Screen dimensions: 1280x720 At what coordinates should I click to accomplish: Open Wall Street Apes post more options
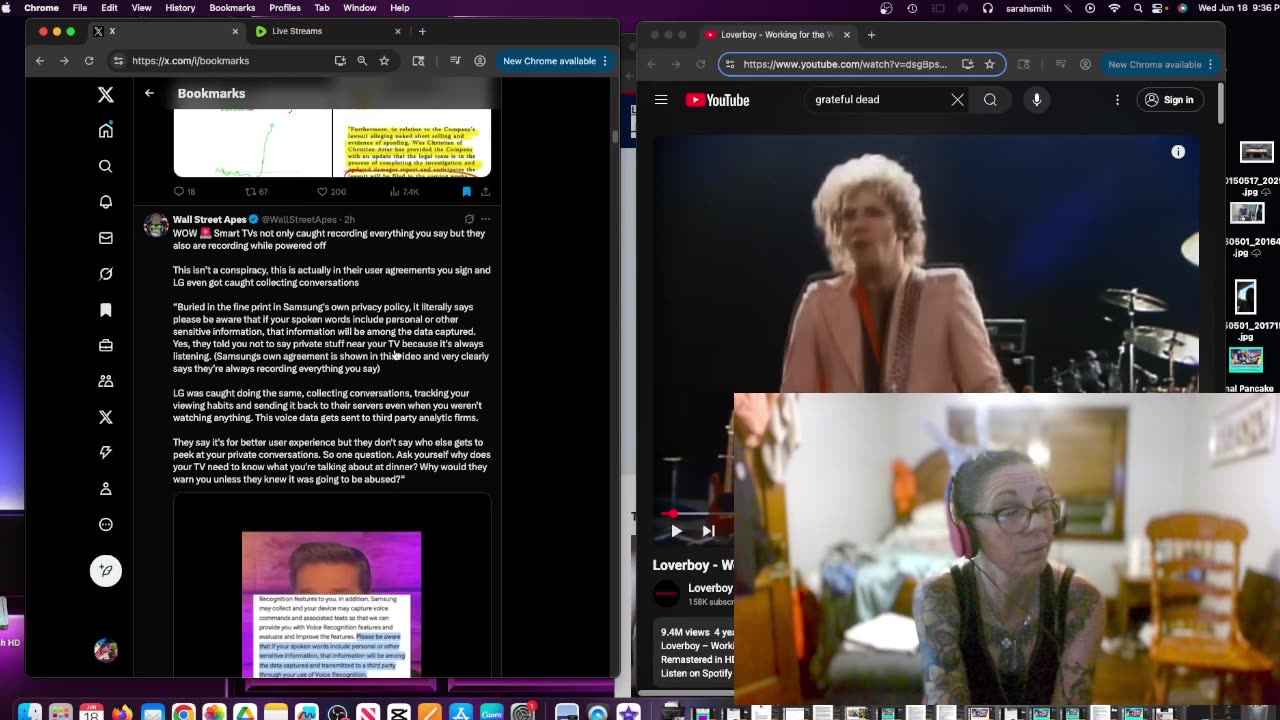click(486, 219)
